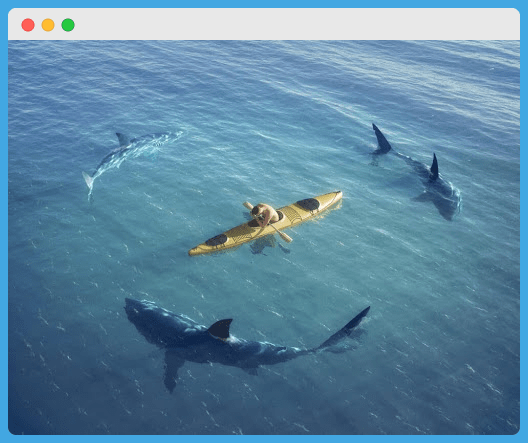The image size is (528, 443).
Task: Click the tail fin of the bottom shark
Action: click(x=347, y=327)
